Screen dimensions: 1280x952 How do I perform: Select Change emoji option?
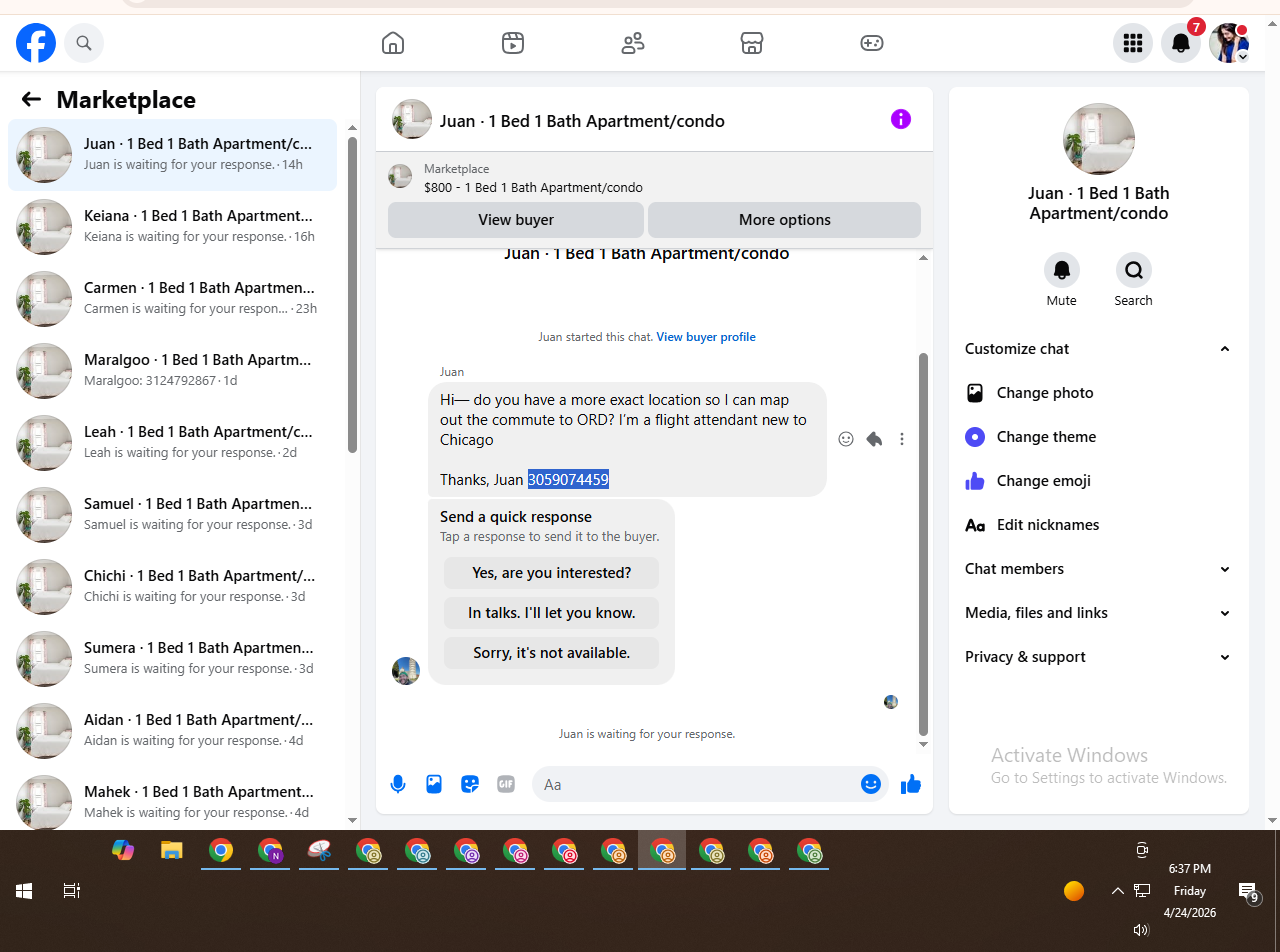[1099, 481]
